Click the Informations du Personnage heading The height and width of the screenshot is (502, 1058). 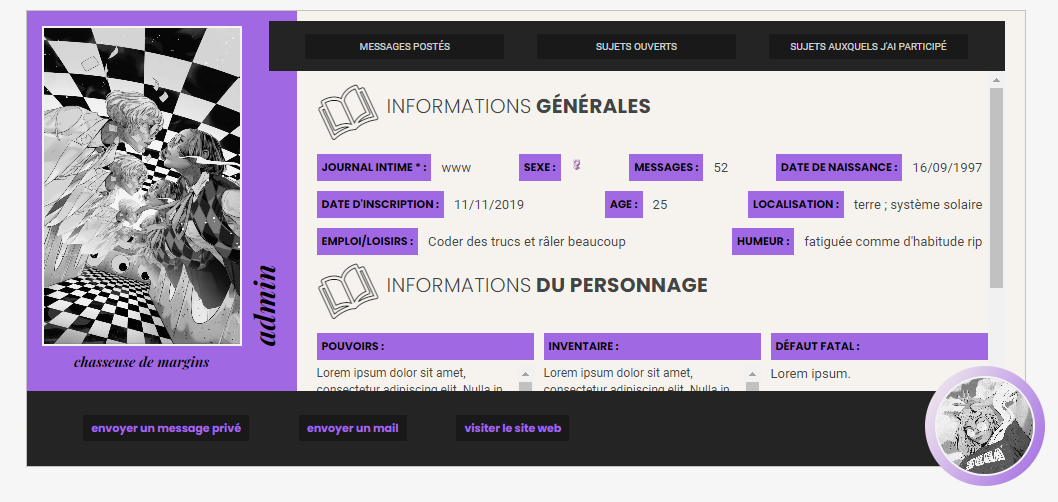[547, 285]
